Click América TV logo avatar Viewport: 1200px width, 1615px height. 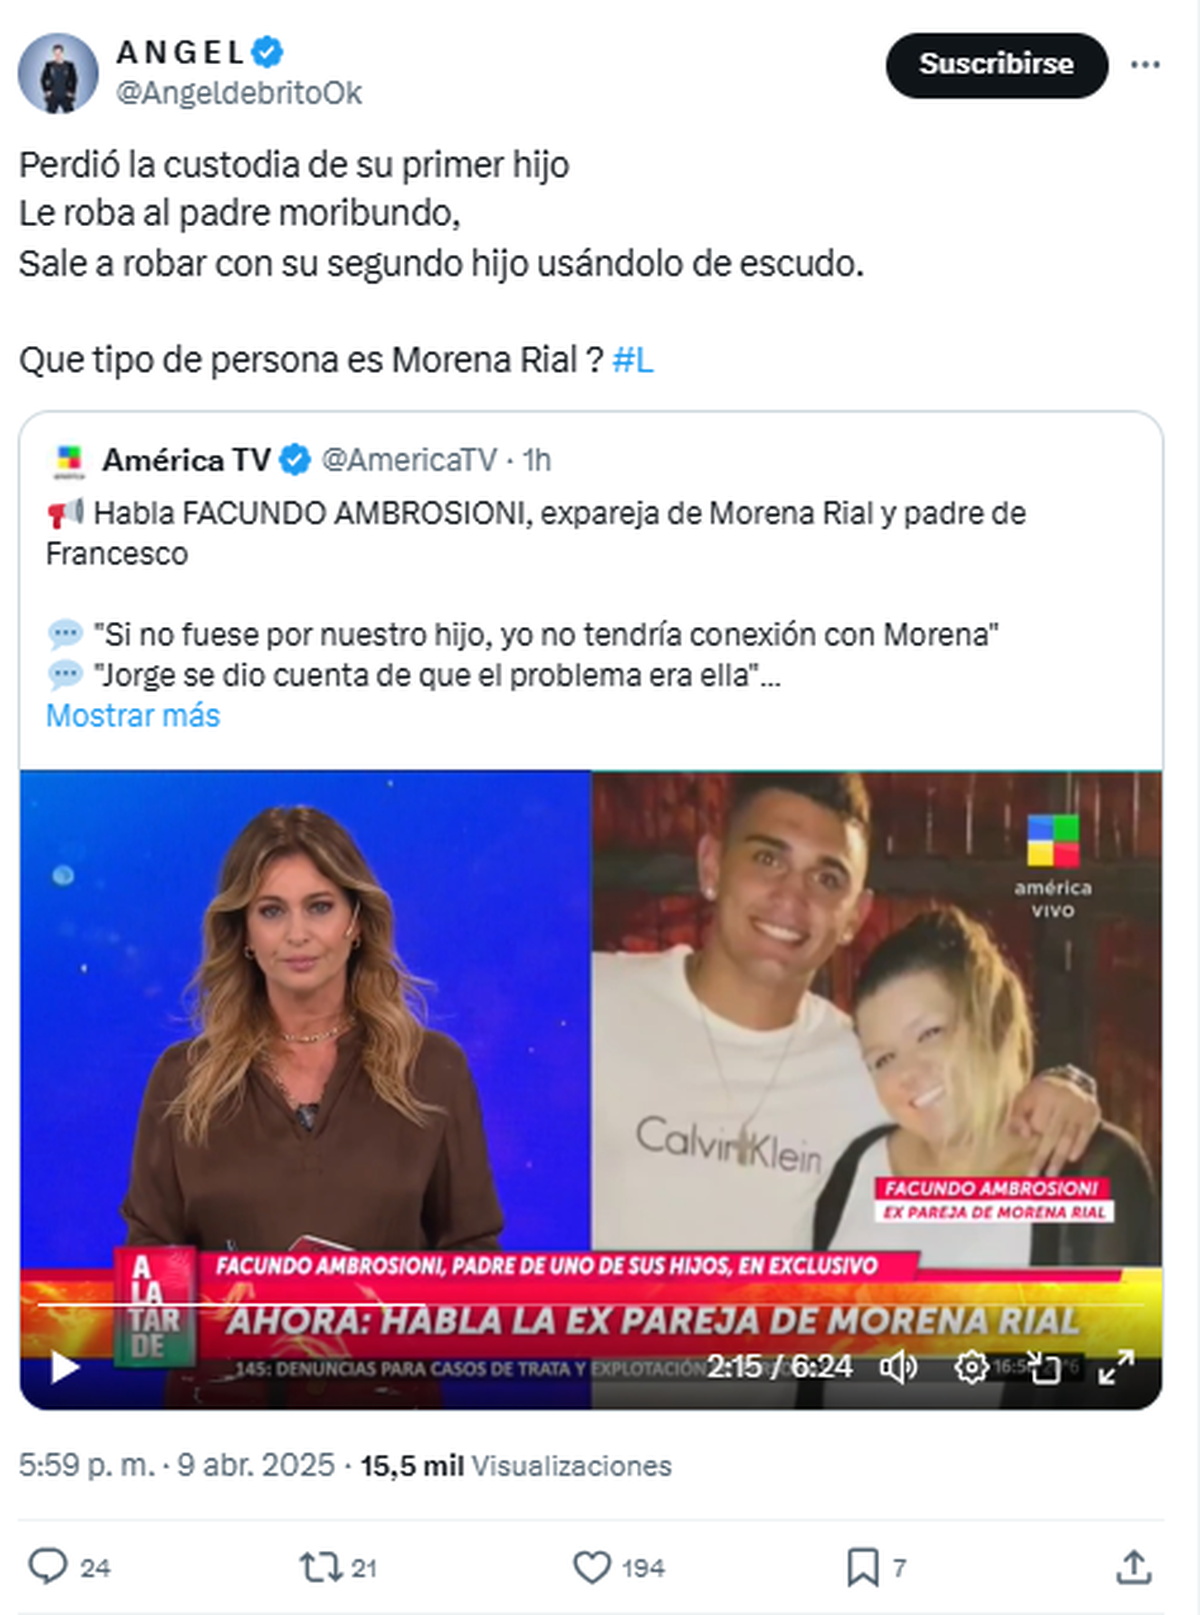(x=68, y=460)
